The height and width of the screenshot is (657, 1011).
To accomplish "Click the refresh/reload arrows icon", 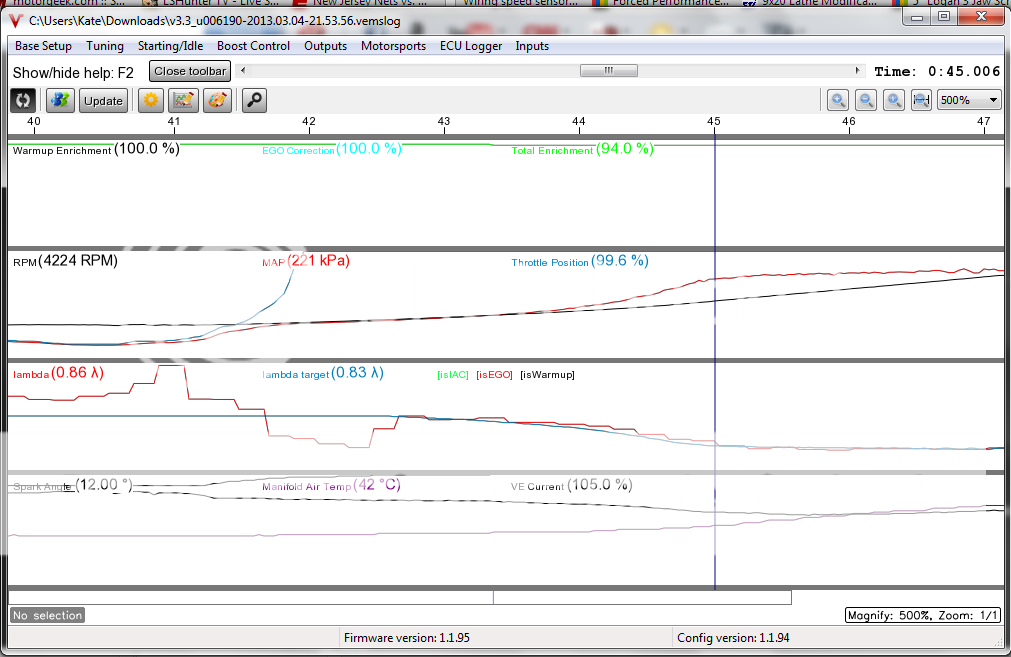I will coord(23,100).
